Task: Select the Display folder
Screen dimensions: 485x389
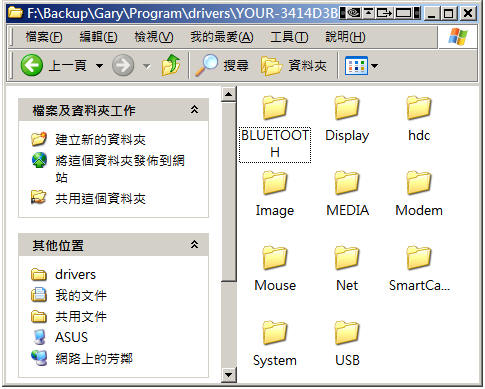Action: (x=347, y=119)
